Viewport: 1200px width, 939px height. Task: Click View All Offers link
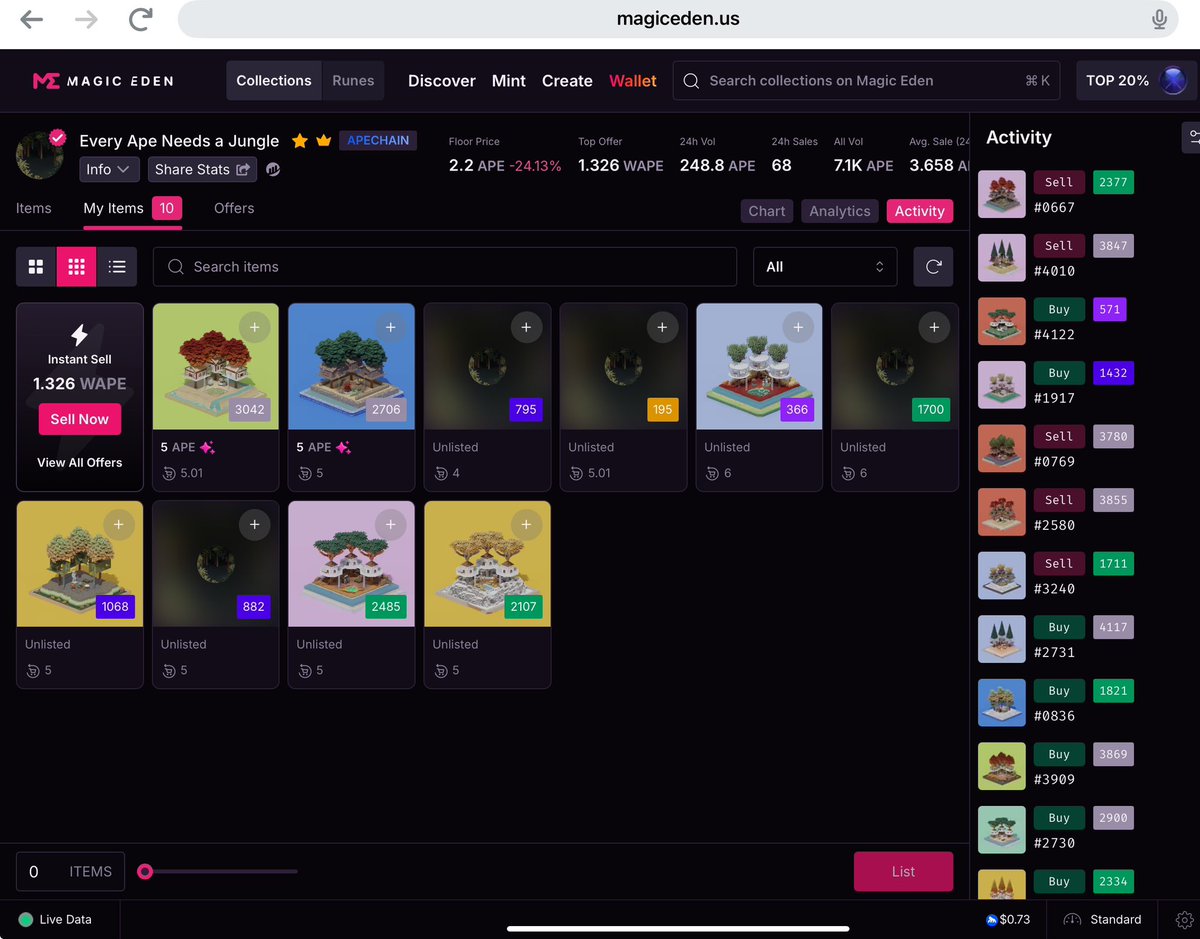[x=80, y=462]
